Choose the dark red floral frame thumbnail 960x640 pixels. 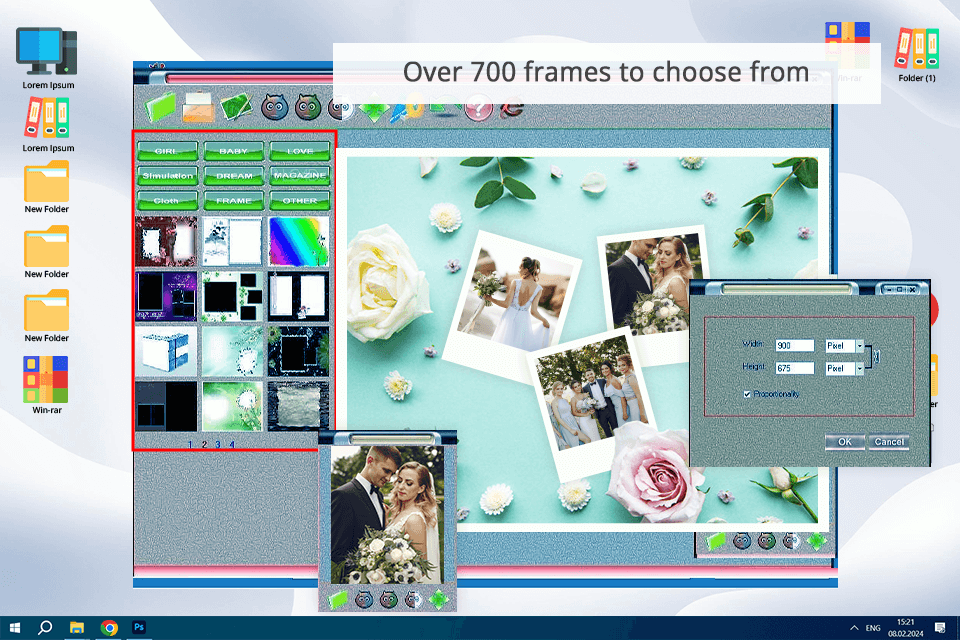pyautogui.click(x=166, y=241)
